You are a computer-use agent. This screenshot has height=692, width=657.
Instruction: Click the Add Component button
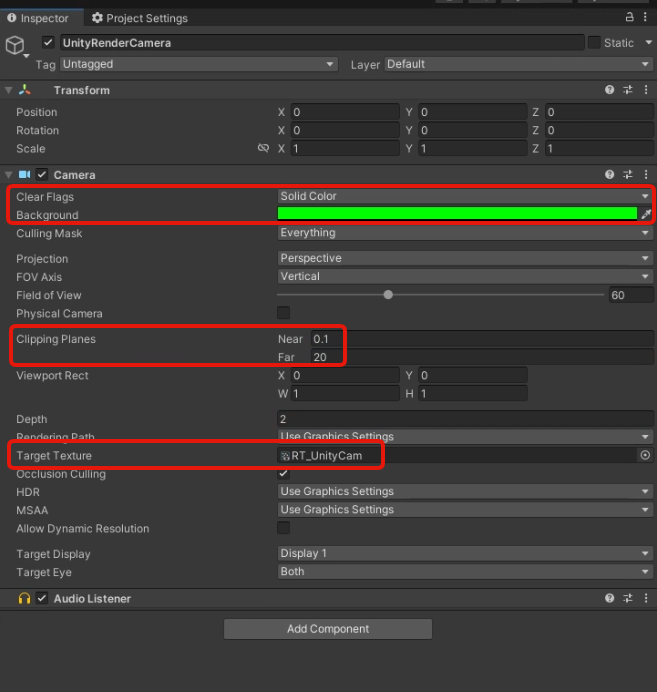click(x=328, y=629)
